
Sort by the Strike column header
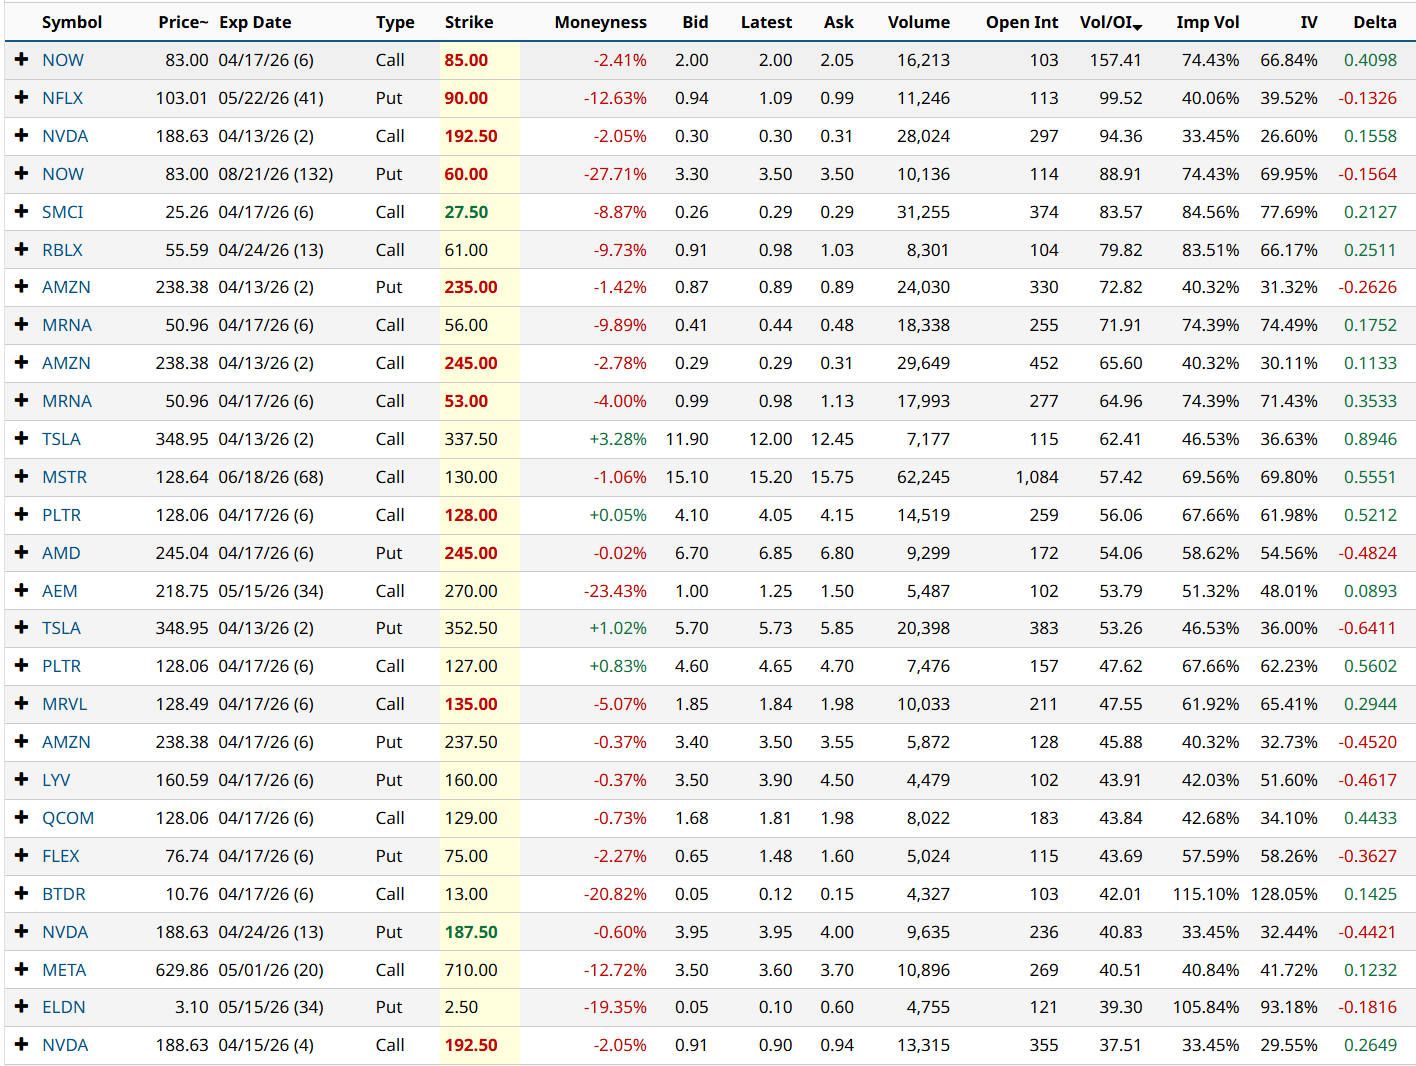click(x=469, y=22)
